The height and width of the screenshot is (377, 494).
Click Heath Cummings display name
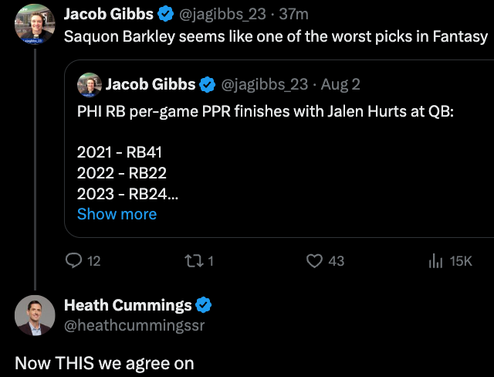[x=128, y=305]
